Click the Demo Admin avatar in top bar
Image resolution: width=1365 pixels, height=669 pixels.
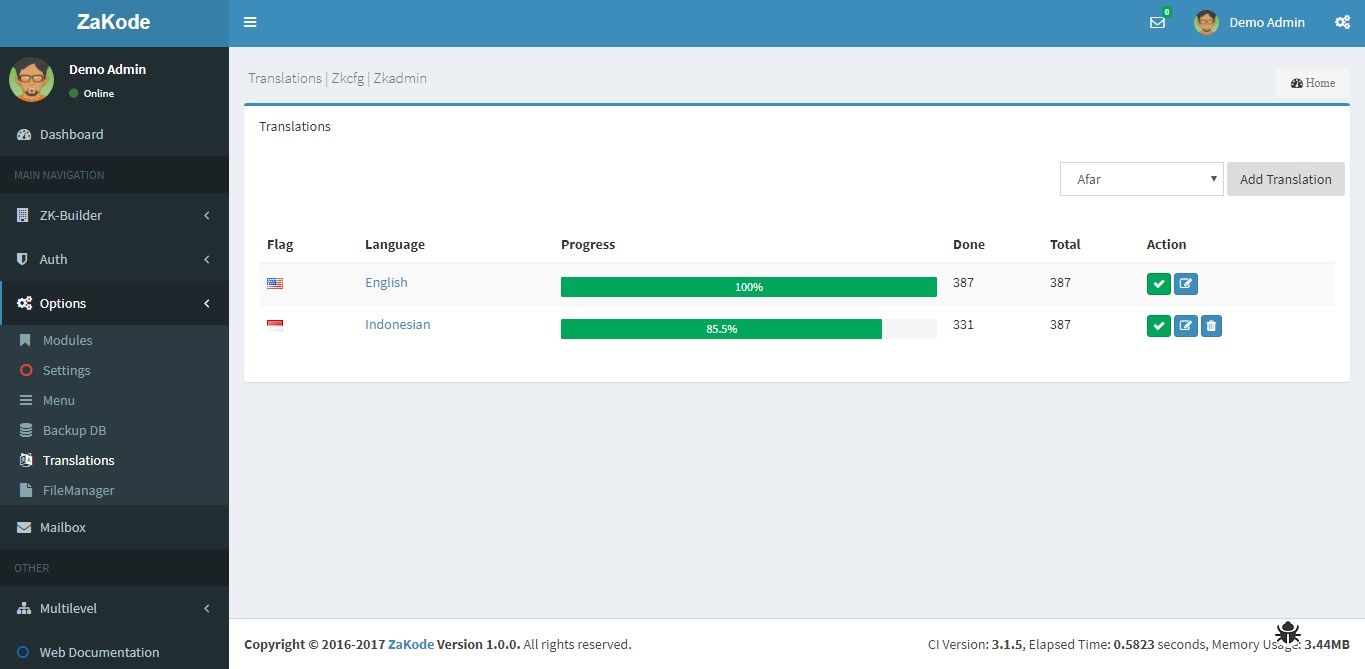(1206, 22)
